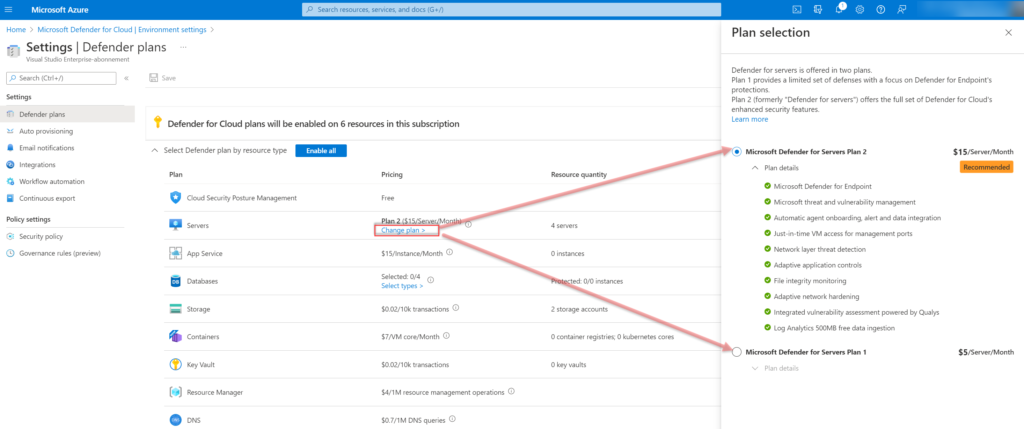Click the Save disk icon
This screenshot has width=1024, height=429.
pos(153,78)
